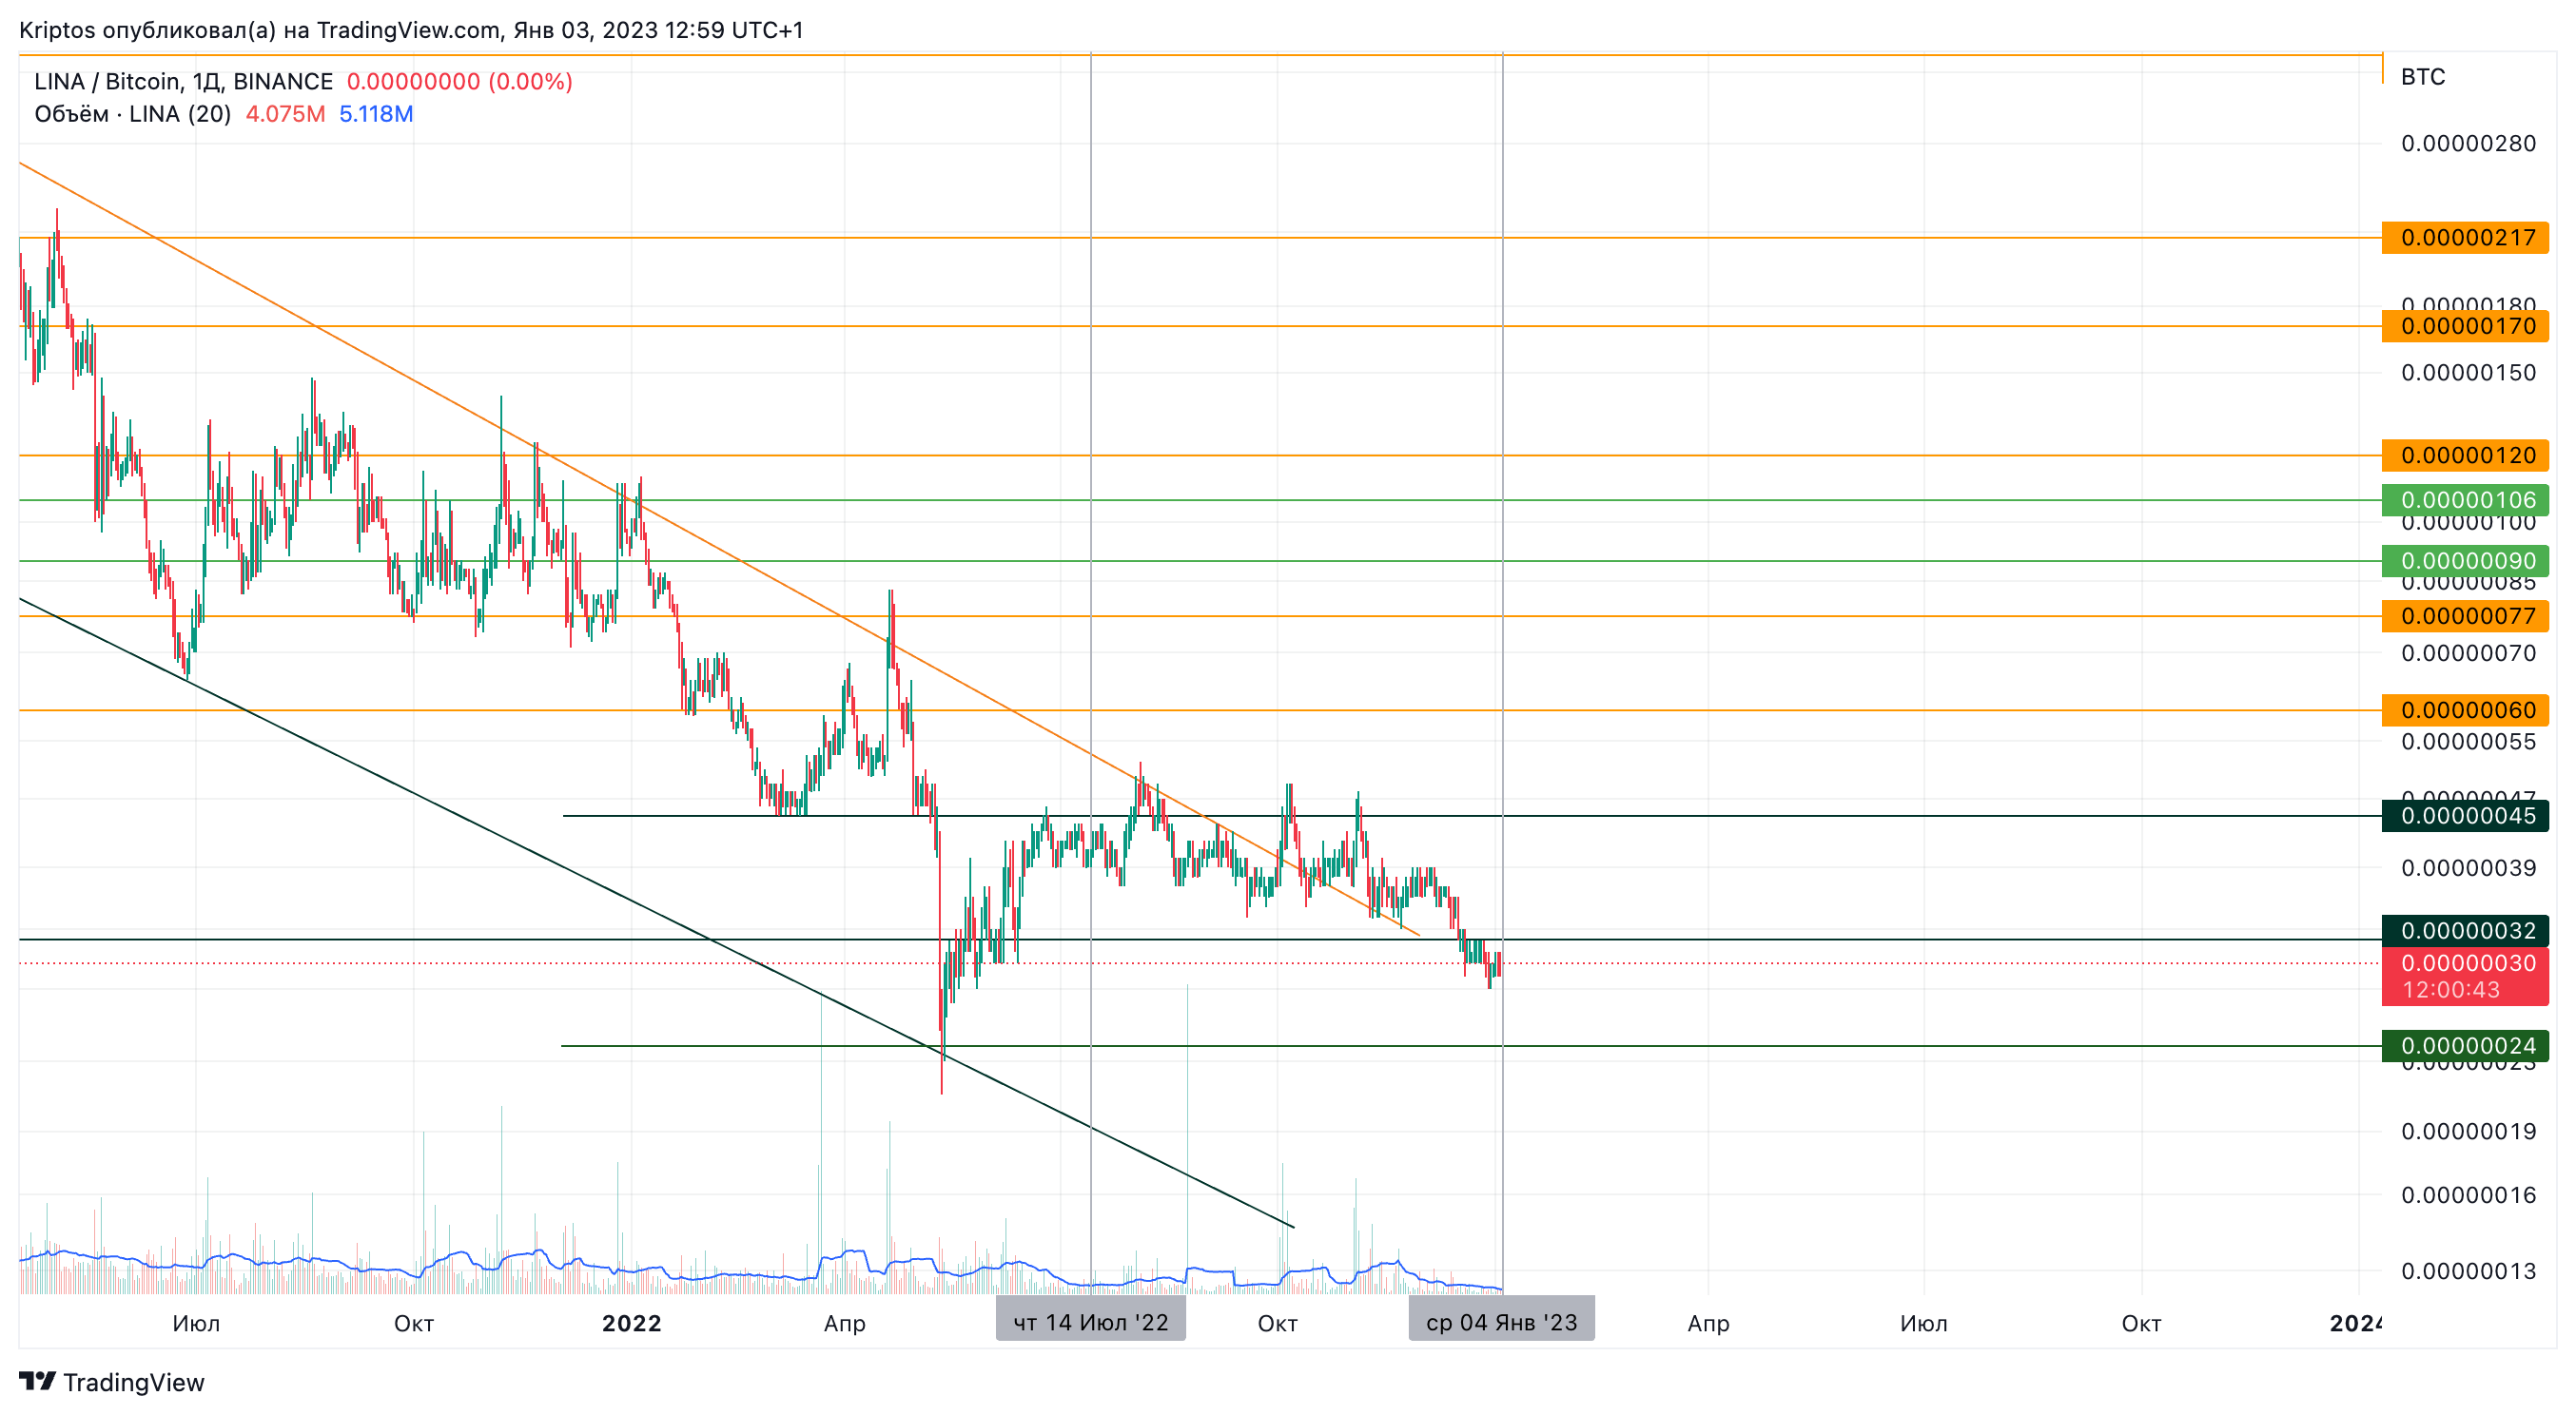Click the price change value 0.00000000 (0.00%)
The height and width of the screenshot is (1415, 2576).
459,81
